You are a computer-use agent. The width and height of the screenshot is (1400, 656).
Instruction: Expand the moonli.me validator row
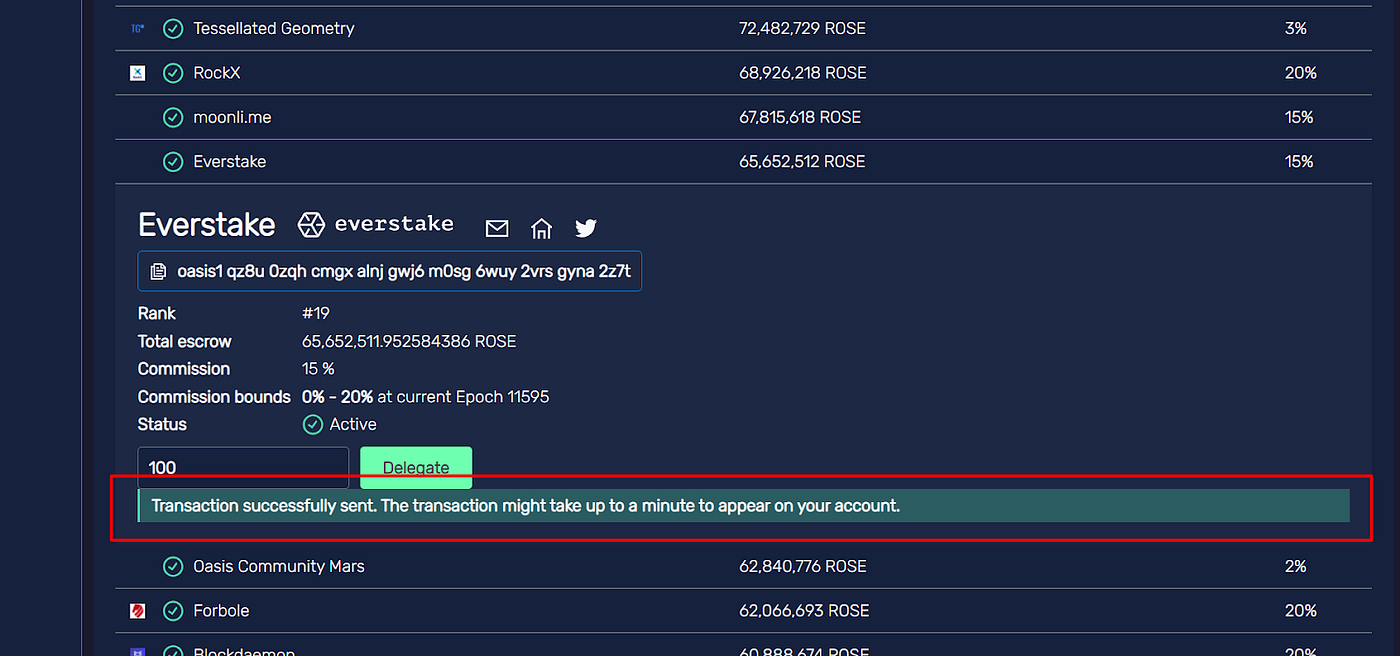tap(743, 117)
